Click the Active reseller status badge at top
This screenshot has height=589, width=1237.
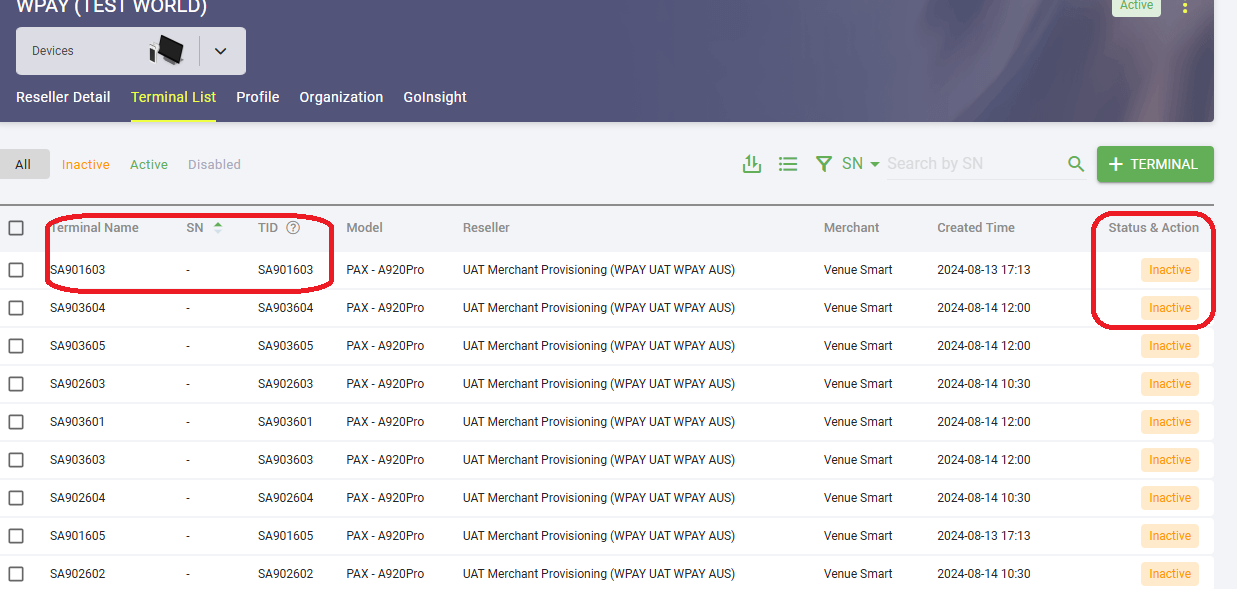[1136, 6]
